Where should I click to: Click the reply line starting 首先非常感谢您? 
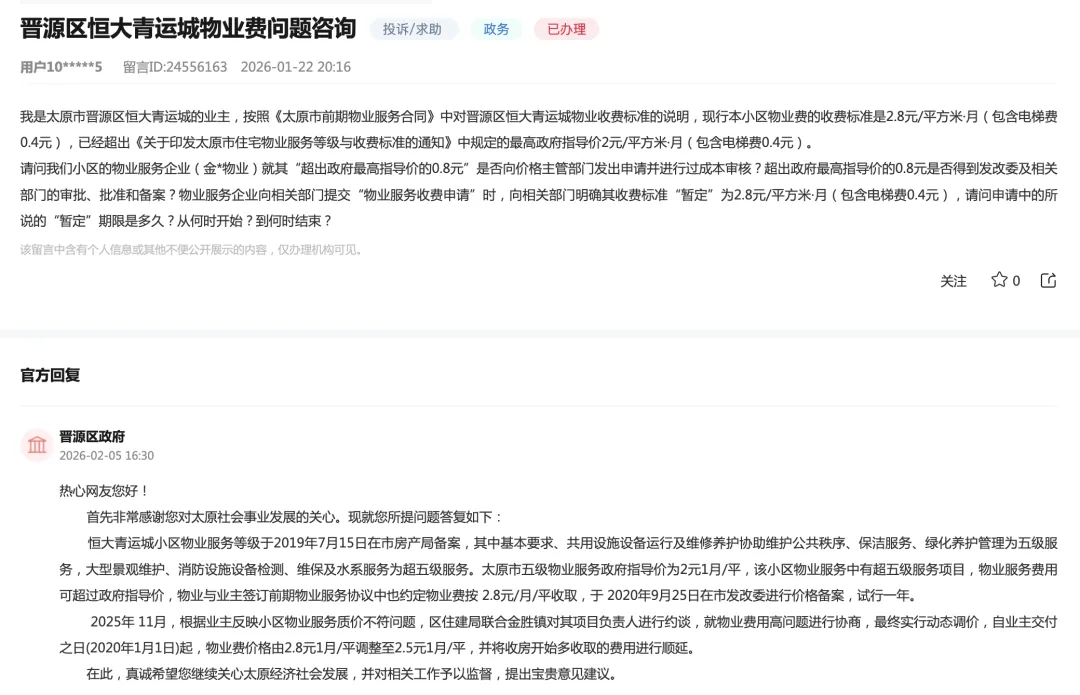tap(295, 517)
